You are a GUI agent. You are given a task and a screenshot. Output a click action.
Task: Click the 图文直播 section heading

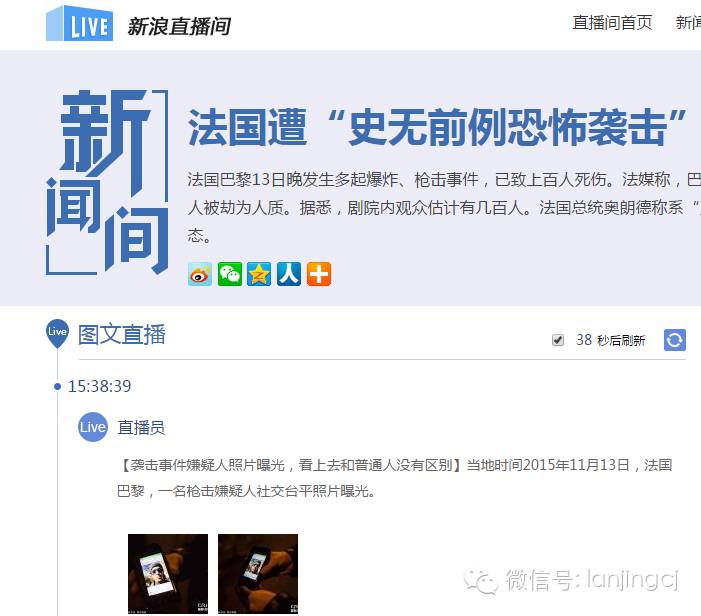122,334
